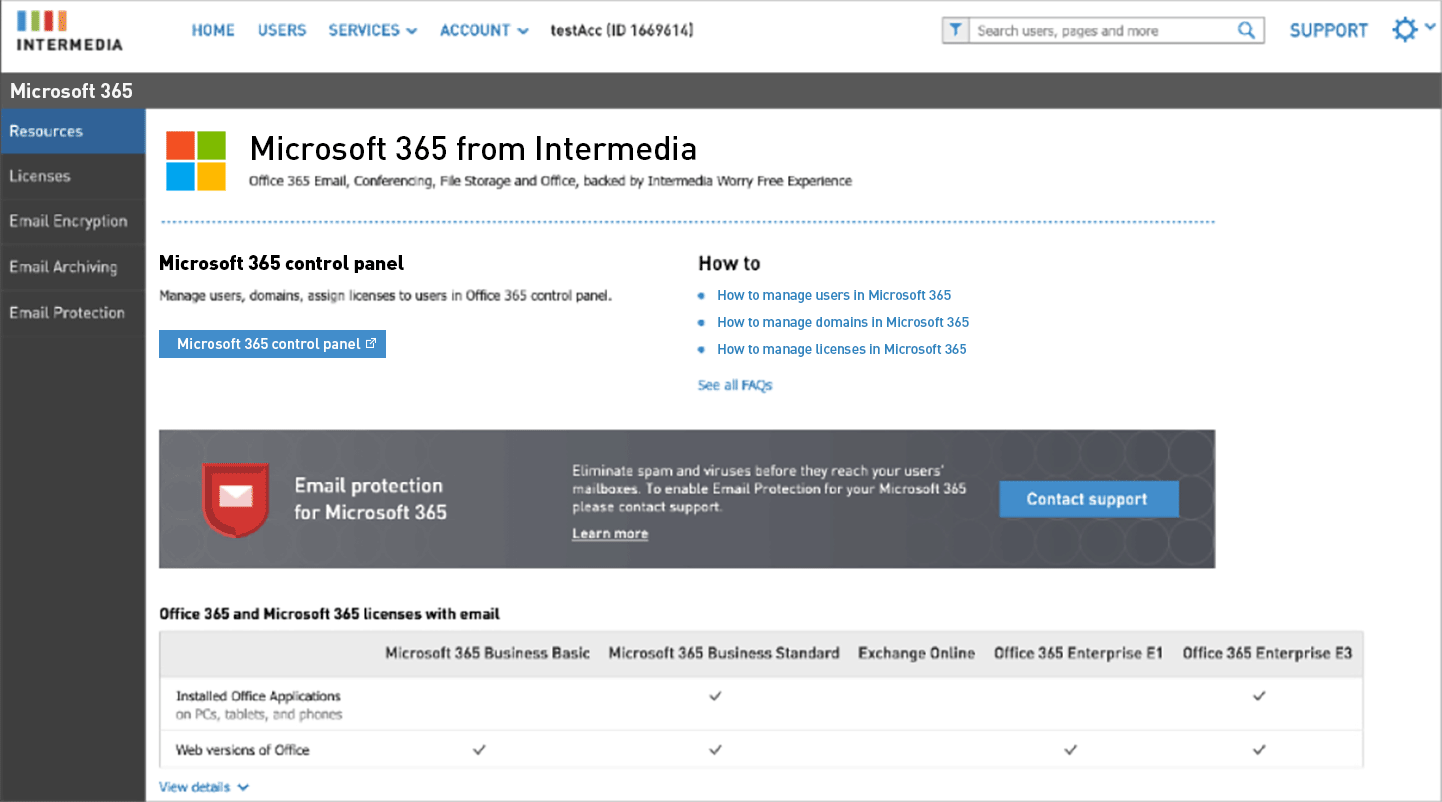Open How to manage users in Microsoft 365
Viewport: 1442px width, 802px height.
click(x=834, y=295)
